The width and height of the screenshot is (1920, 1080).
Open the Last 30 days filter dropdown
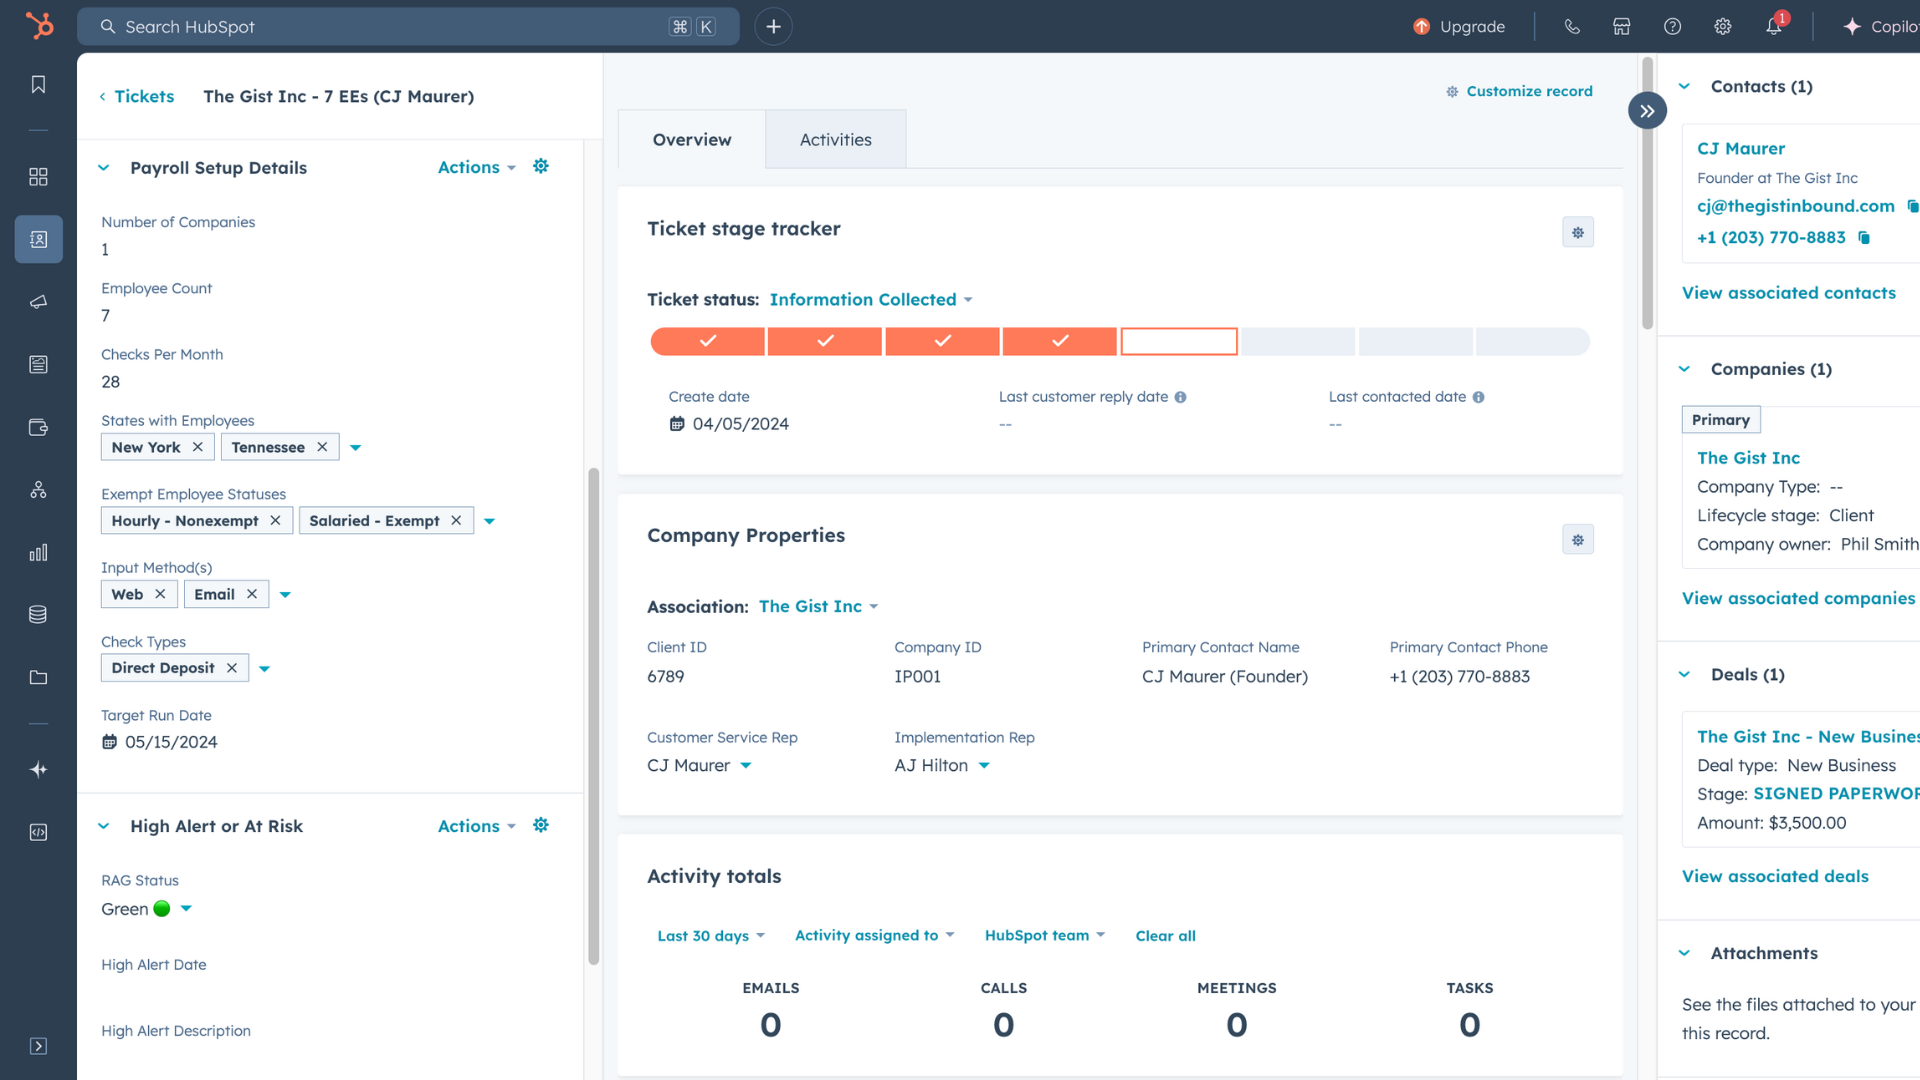(x=710, y=936)
